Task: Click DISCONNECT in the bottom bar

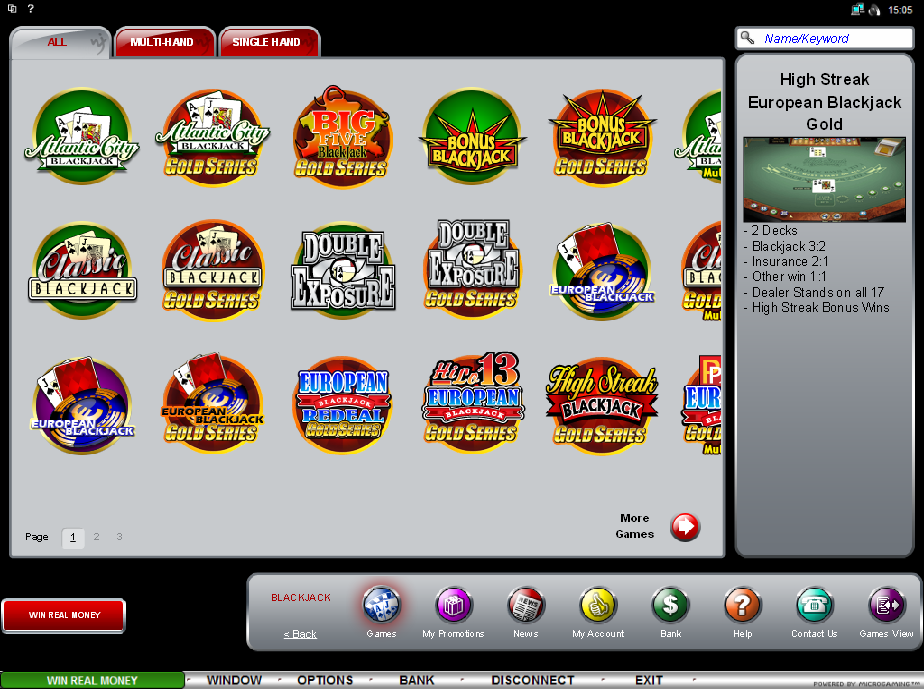Action: (x=533, y=680)
